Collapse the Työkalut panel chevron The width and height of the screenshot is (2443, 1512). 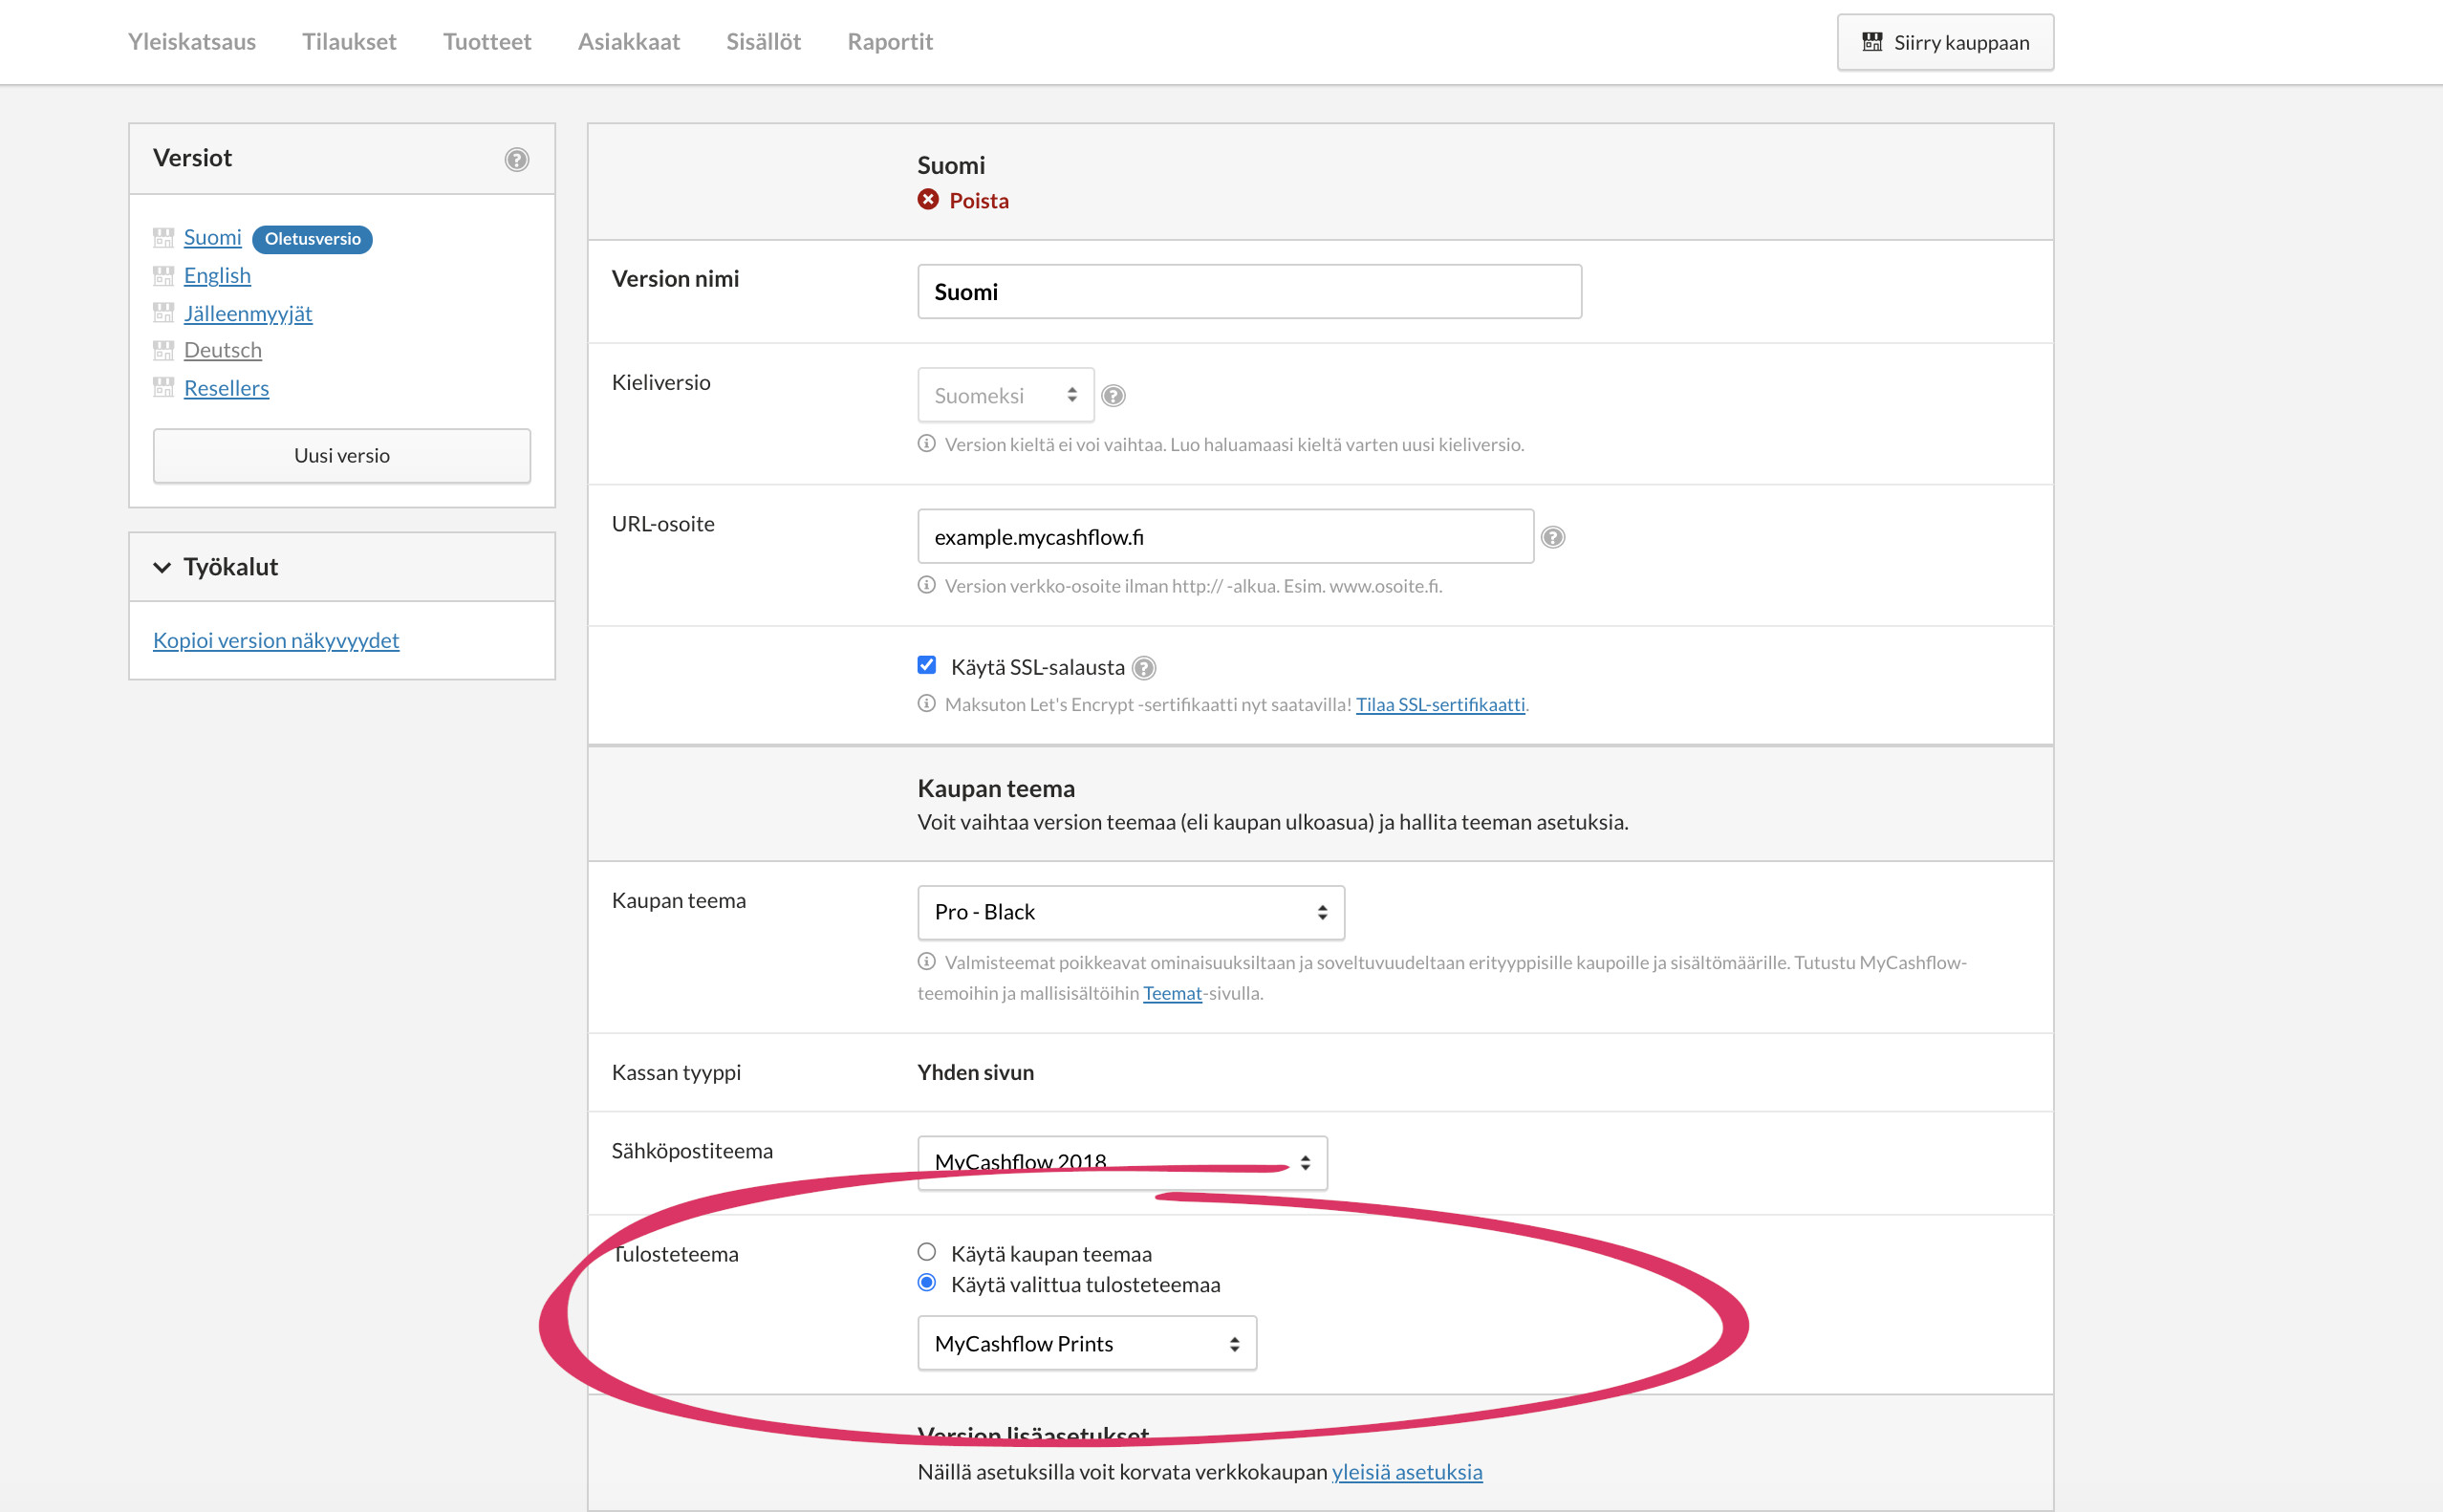click(x=162, y=567)
